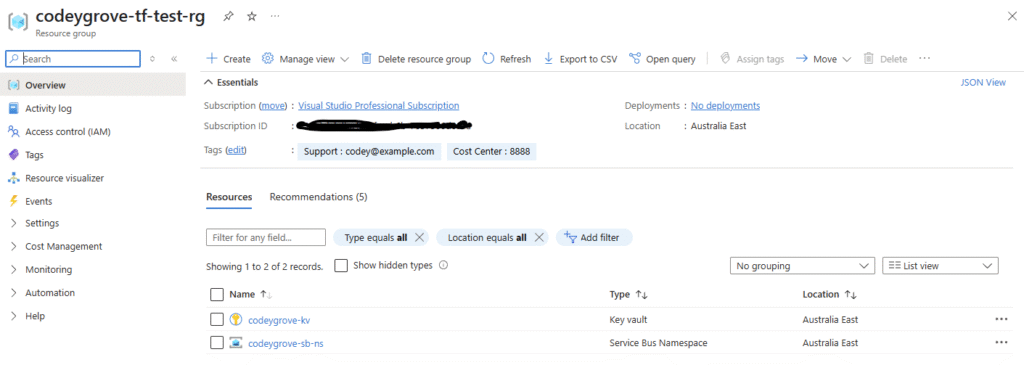Viewport: 1024px width, 365px height.
Task: Click Assign tags in toolbar
Action: coord(752,59)
